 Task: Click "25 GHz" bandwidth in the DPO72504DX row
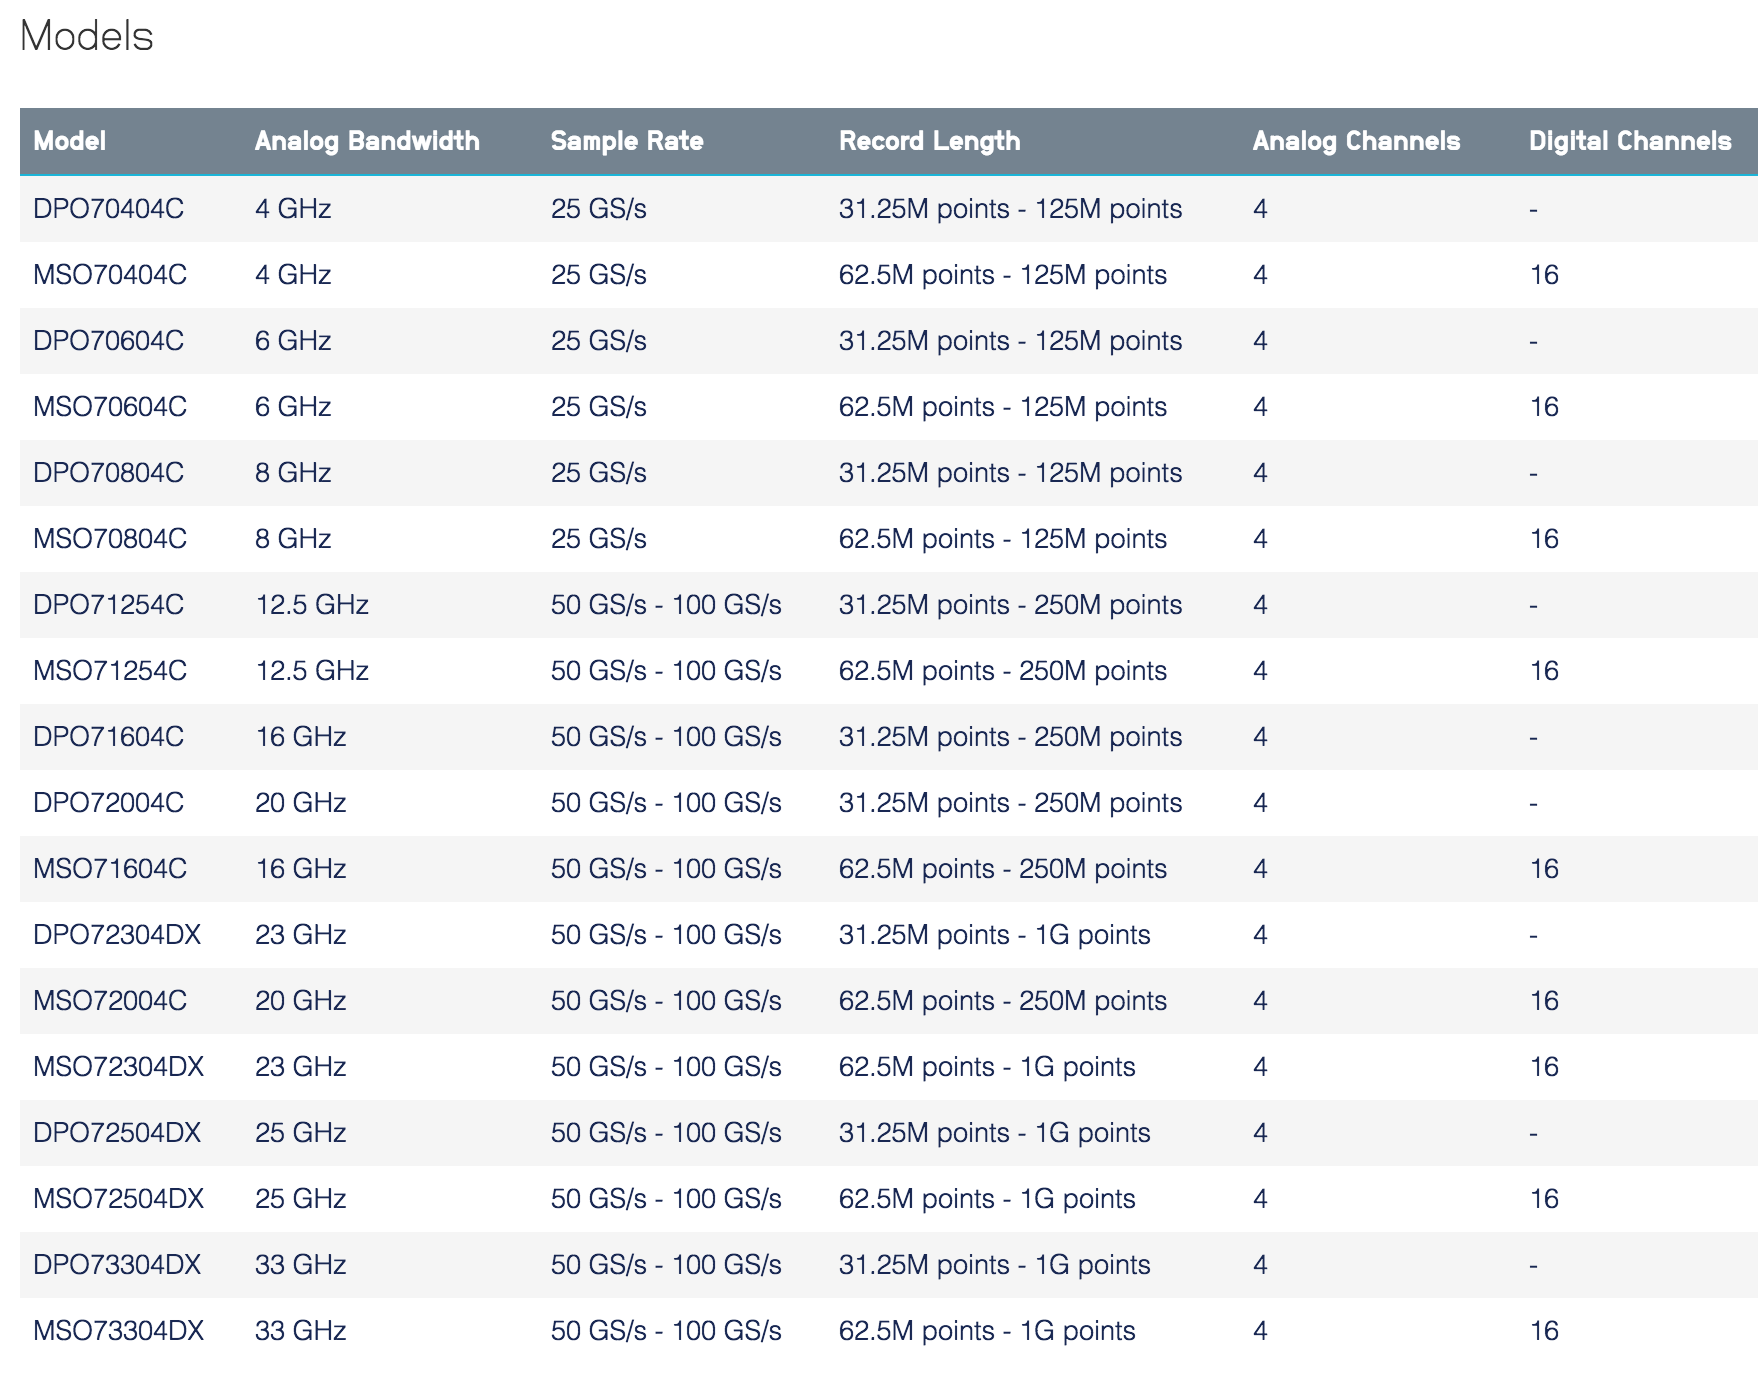click(x=301, y=1133)
